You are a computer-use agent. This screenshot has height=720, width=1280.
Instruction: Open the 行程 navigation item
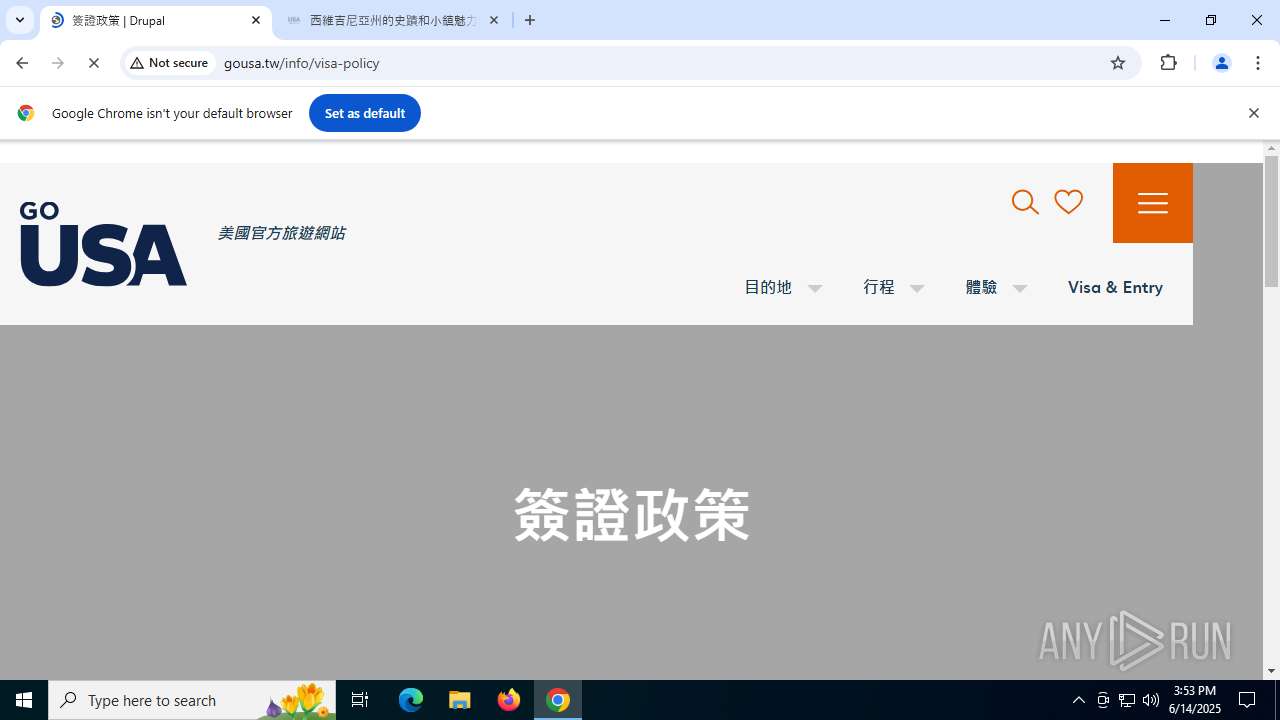pos(879,287)
